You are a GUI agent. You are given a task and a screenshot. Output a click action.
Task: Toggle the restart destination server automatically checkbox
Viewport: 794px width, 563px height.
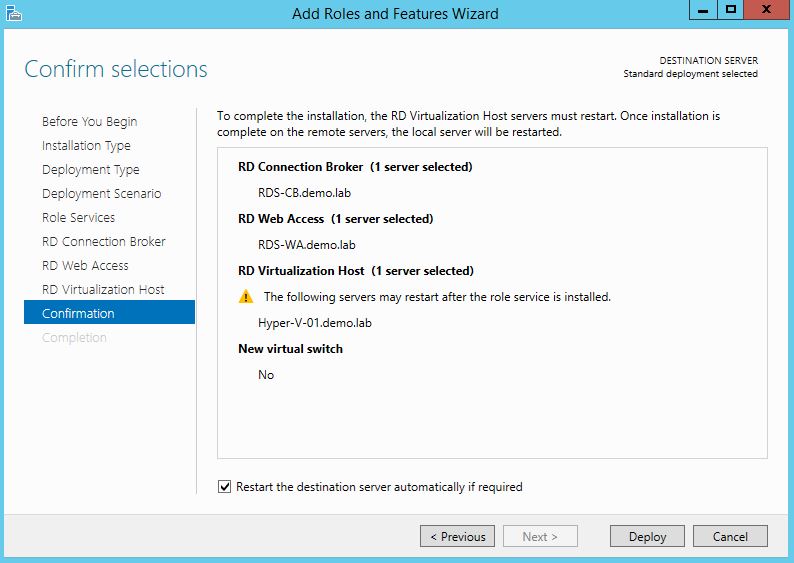click(x=224, y=487)
